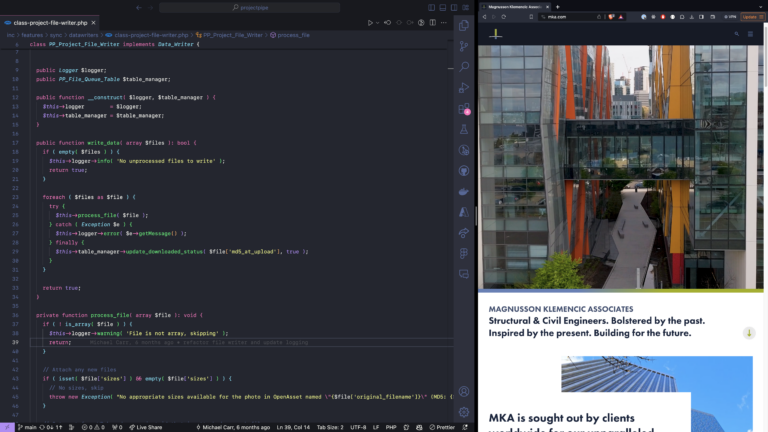Select the Magnusson Klemencic browser tab
Viewport: 768px width, 432px height.
click(514, 7)
